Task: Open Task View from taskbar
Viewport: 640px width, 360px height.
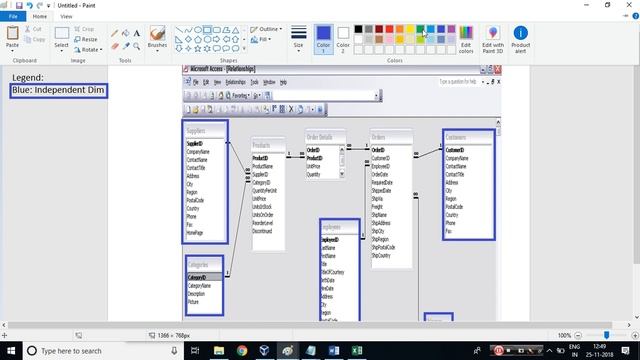Action: click(195, 351)
